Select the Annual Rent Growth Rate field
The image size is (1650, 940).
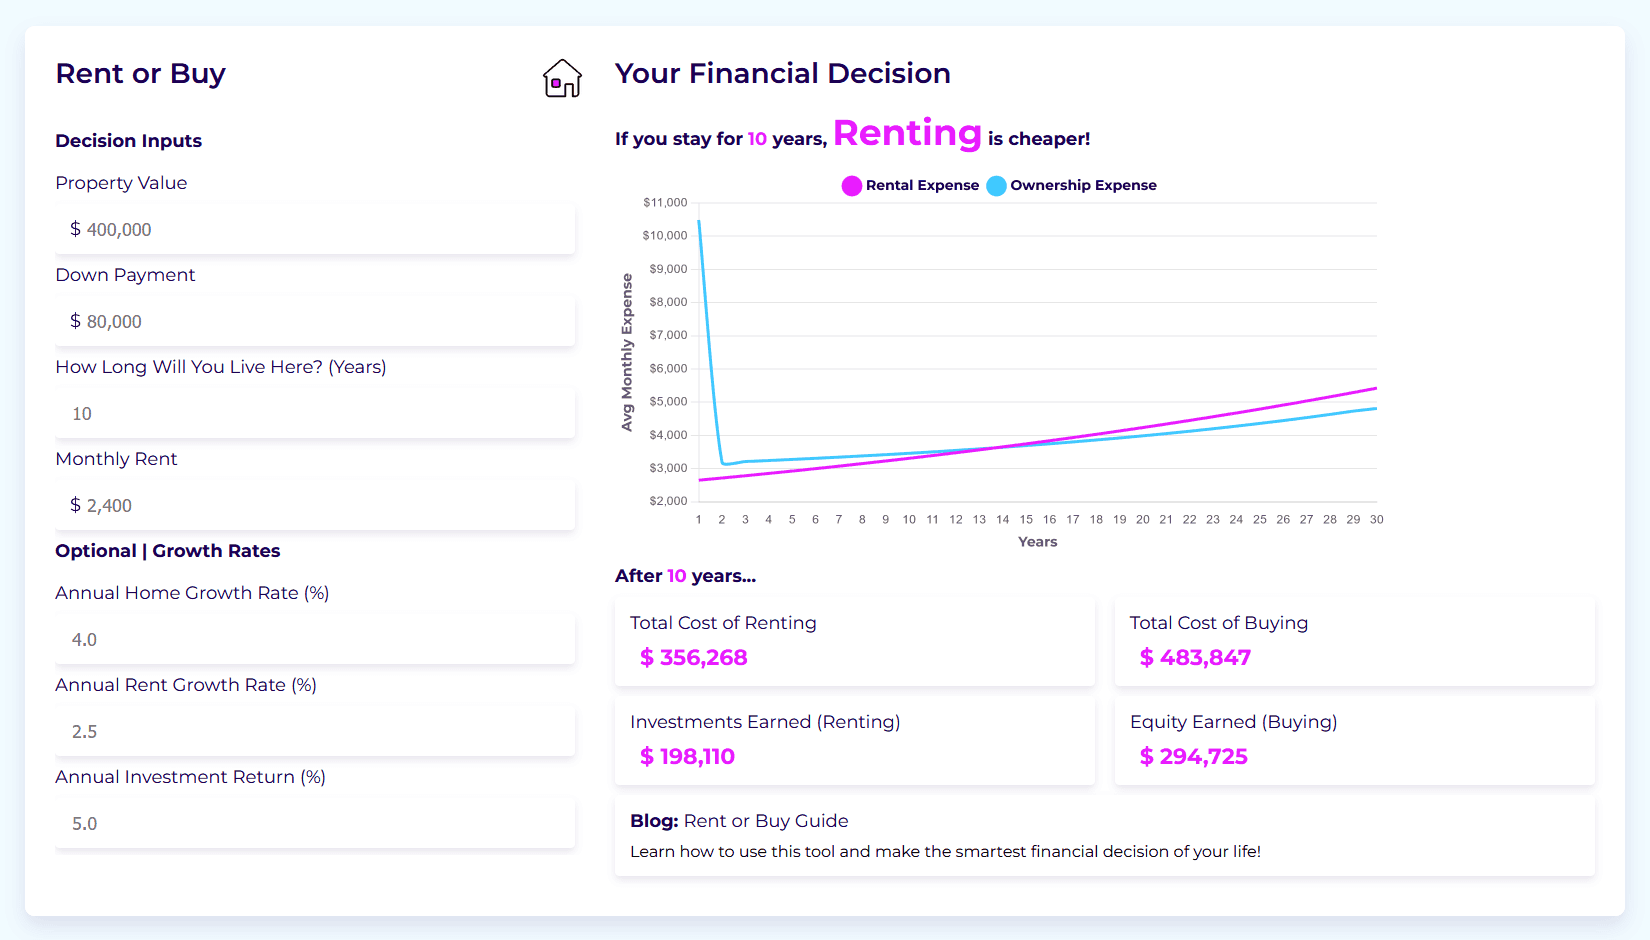click(x=315, y=731)
